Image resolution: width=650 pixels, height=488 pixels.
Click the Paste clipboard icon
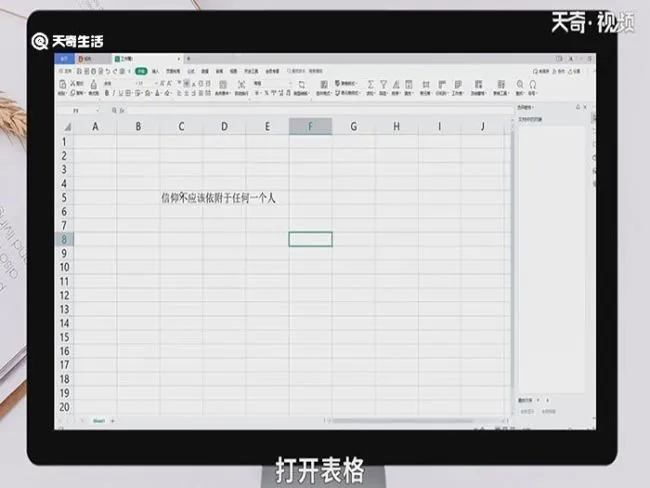pos(63,84)
